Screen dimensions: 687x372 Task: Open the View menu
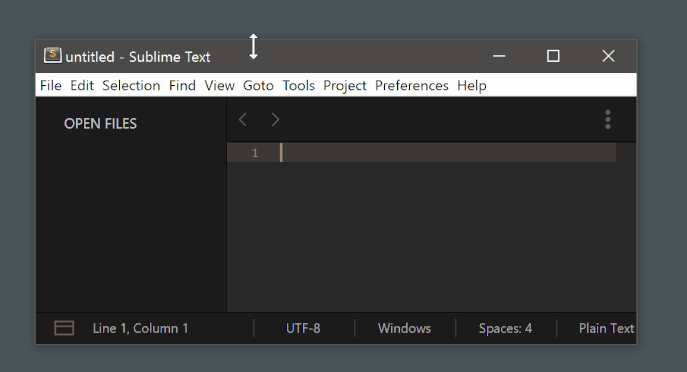220,85
